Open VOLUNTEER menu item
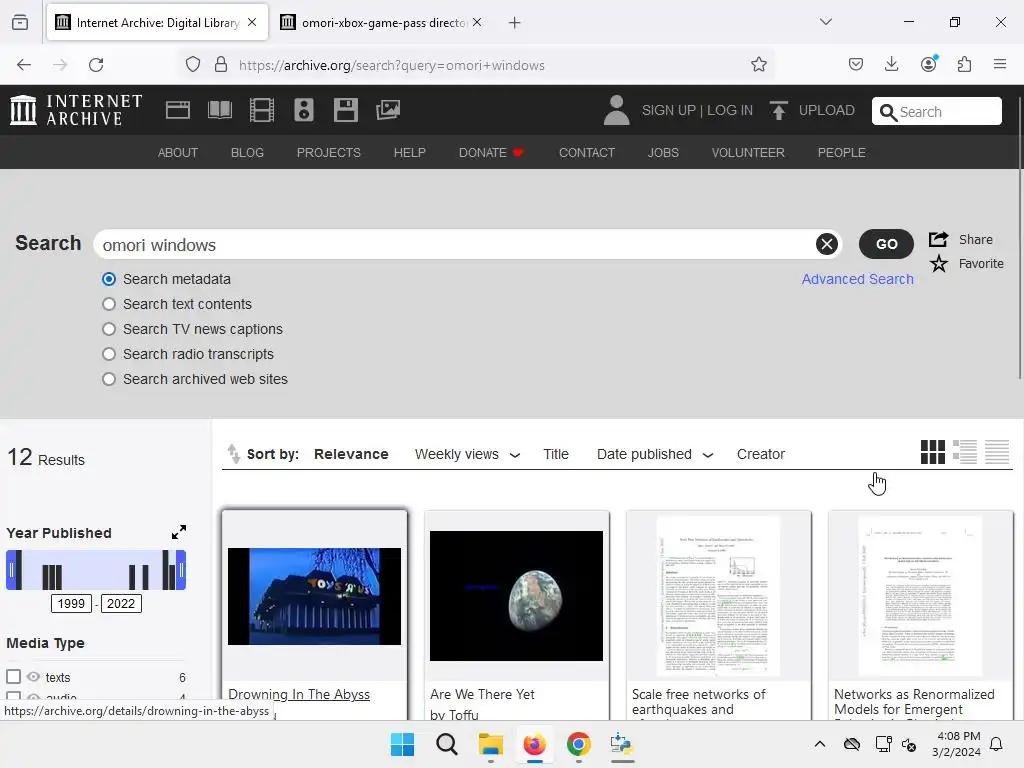 748,152
